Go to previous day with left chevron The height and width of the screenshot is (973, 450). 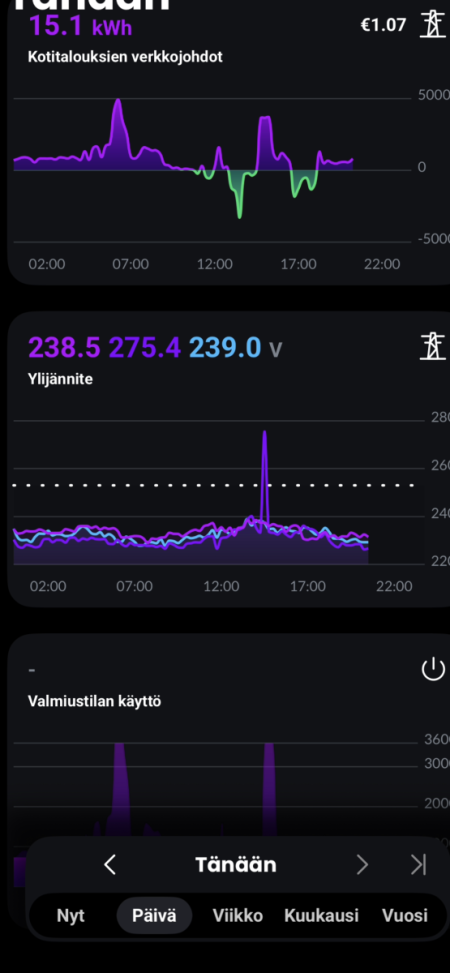tap(110, 864)
